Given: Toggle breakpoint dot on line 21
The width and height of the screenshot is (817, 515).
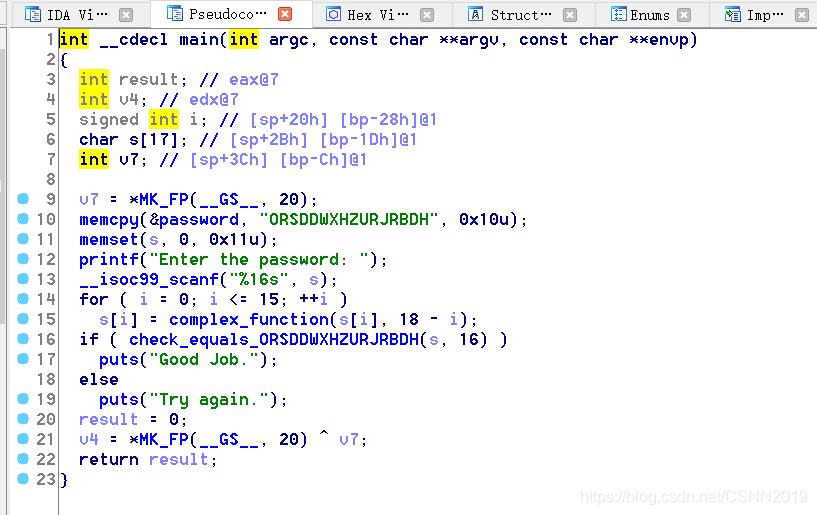Looking at the screenshot, I should pos(23,439).
